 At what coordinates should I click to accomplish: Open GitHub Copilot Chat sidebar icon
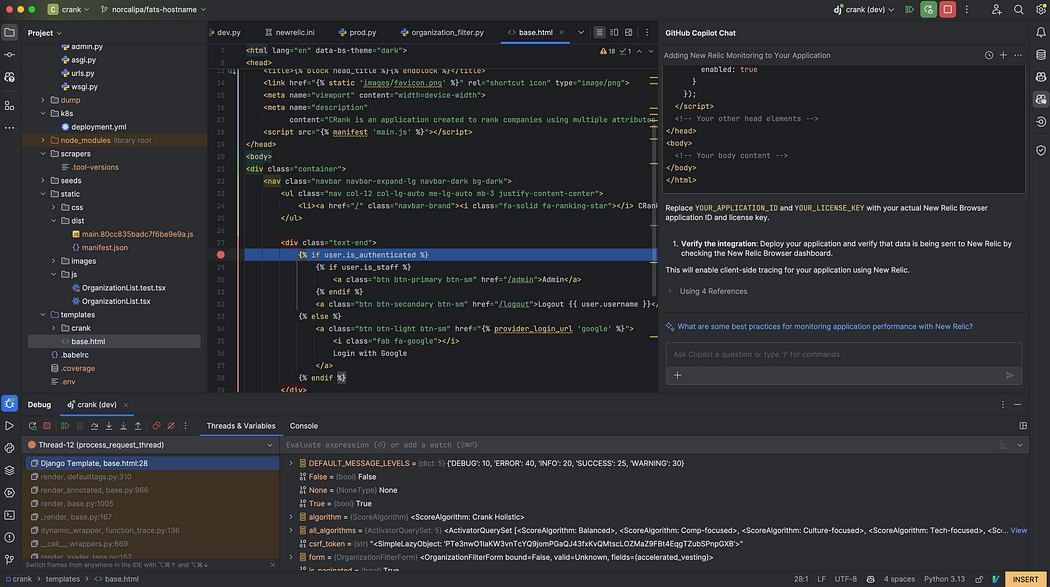(x=1040, y=99)
